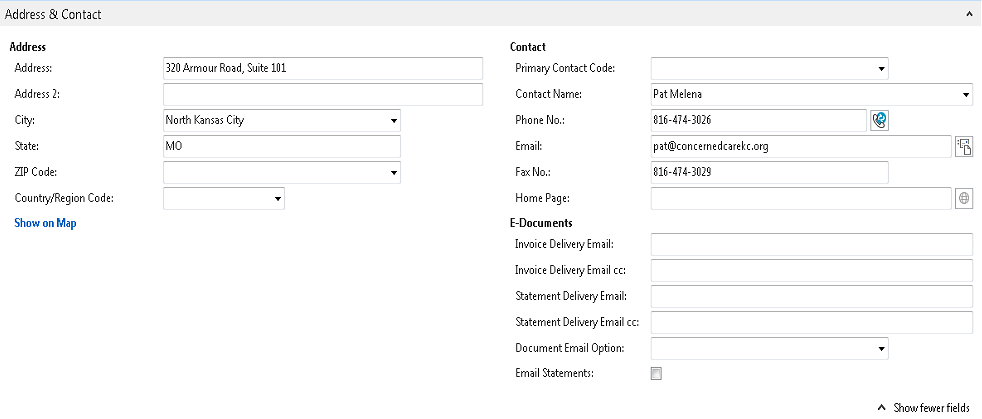Click the empty Home Page field

(802, 199)
